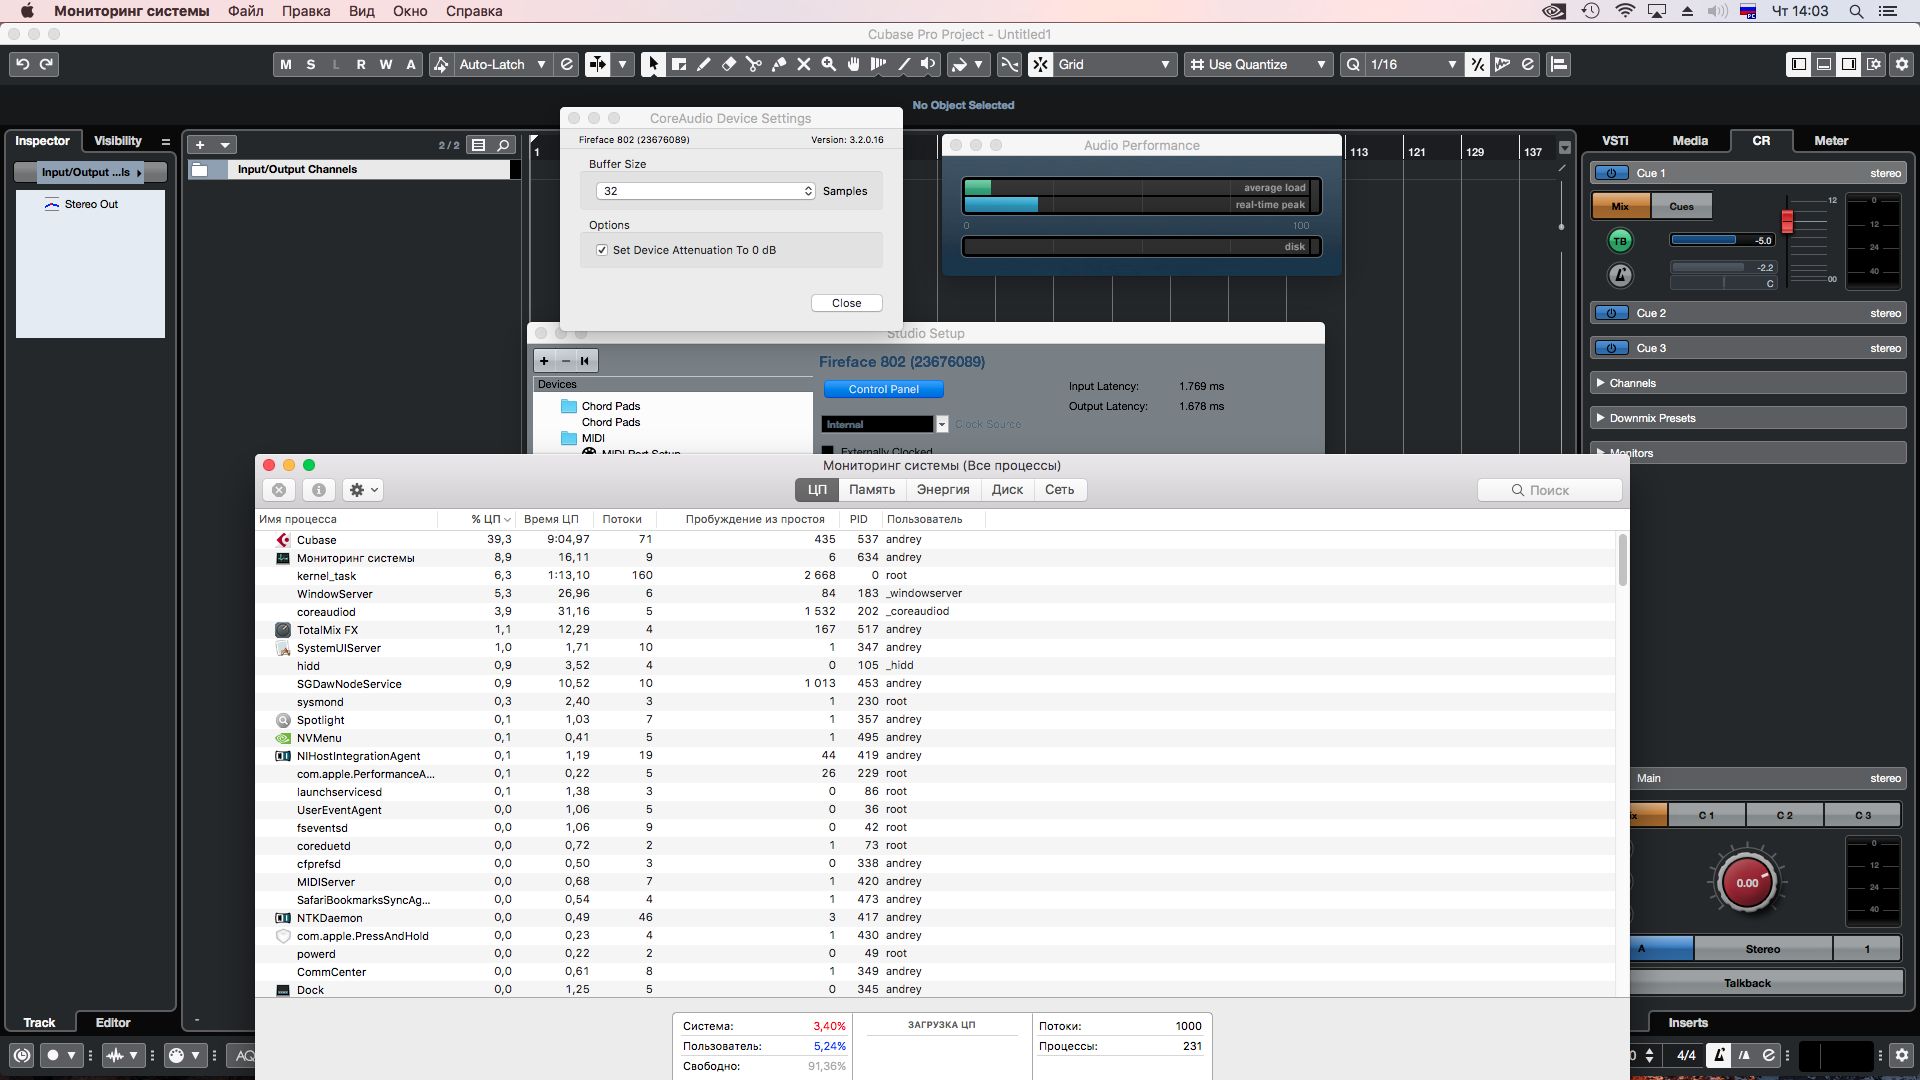Click the Stereo downmix button
This screenshot has width=1920, height=1080.
(1763, 949)
